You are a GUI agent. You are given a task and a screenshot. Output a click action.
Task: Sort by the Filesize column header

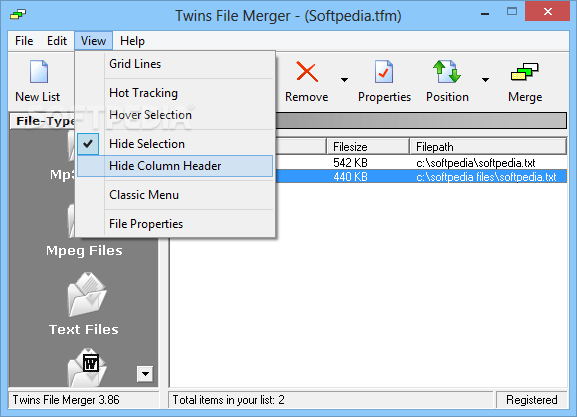pos(368,146)
